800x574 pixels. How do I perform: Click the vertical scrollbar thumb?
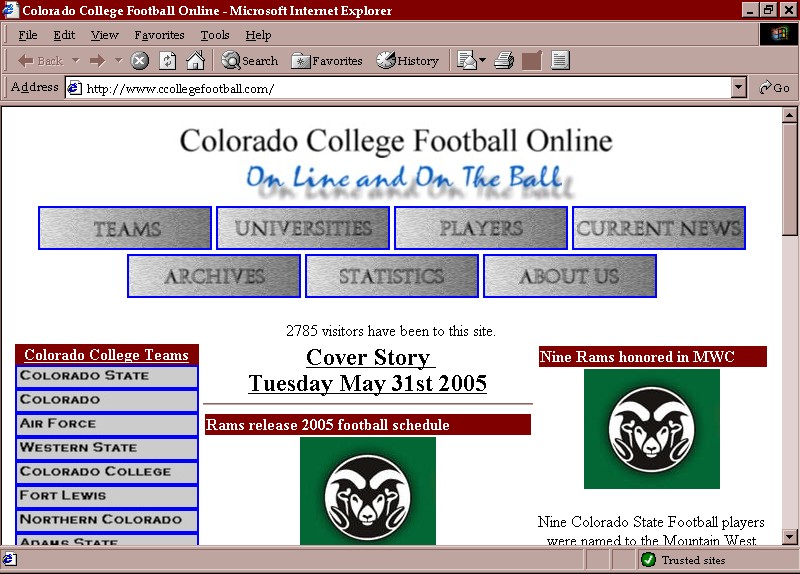pyautogui.click(x=789, y=179)
